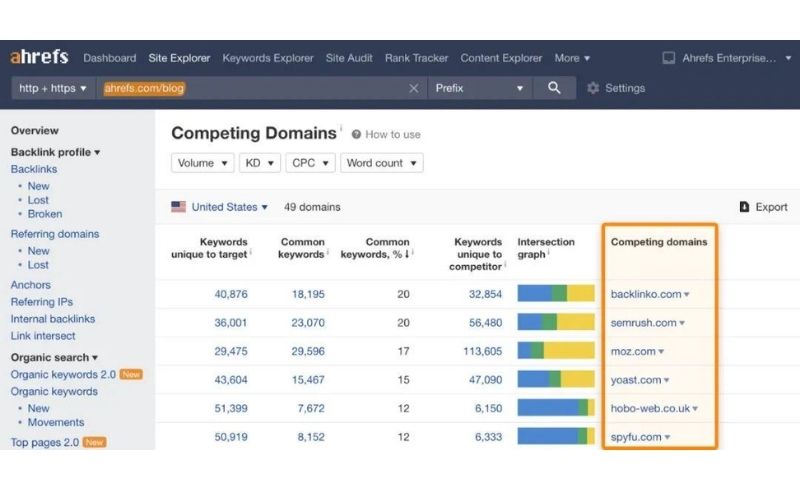
Task: Open the spyfu.com dropdown
Action: [667, 437]
